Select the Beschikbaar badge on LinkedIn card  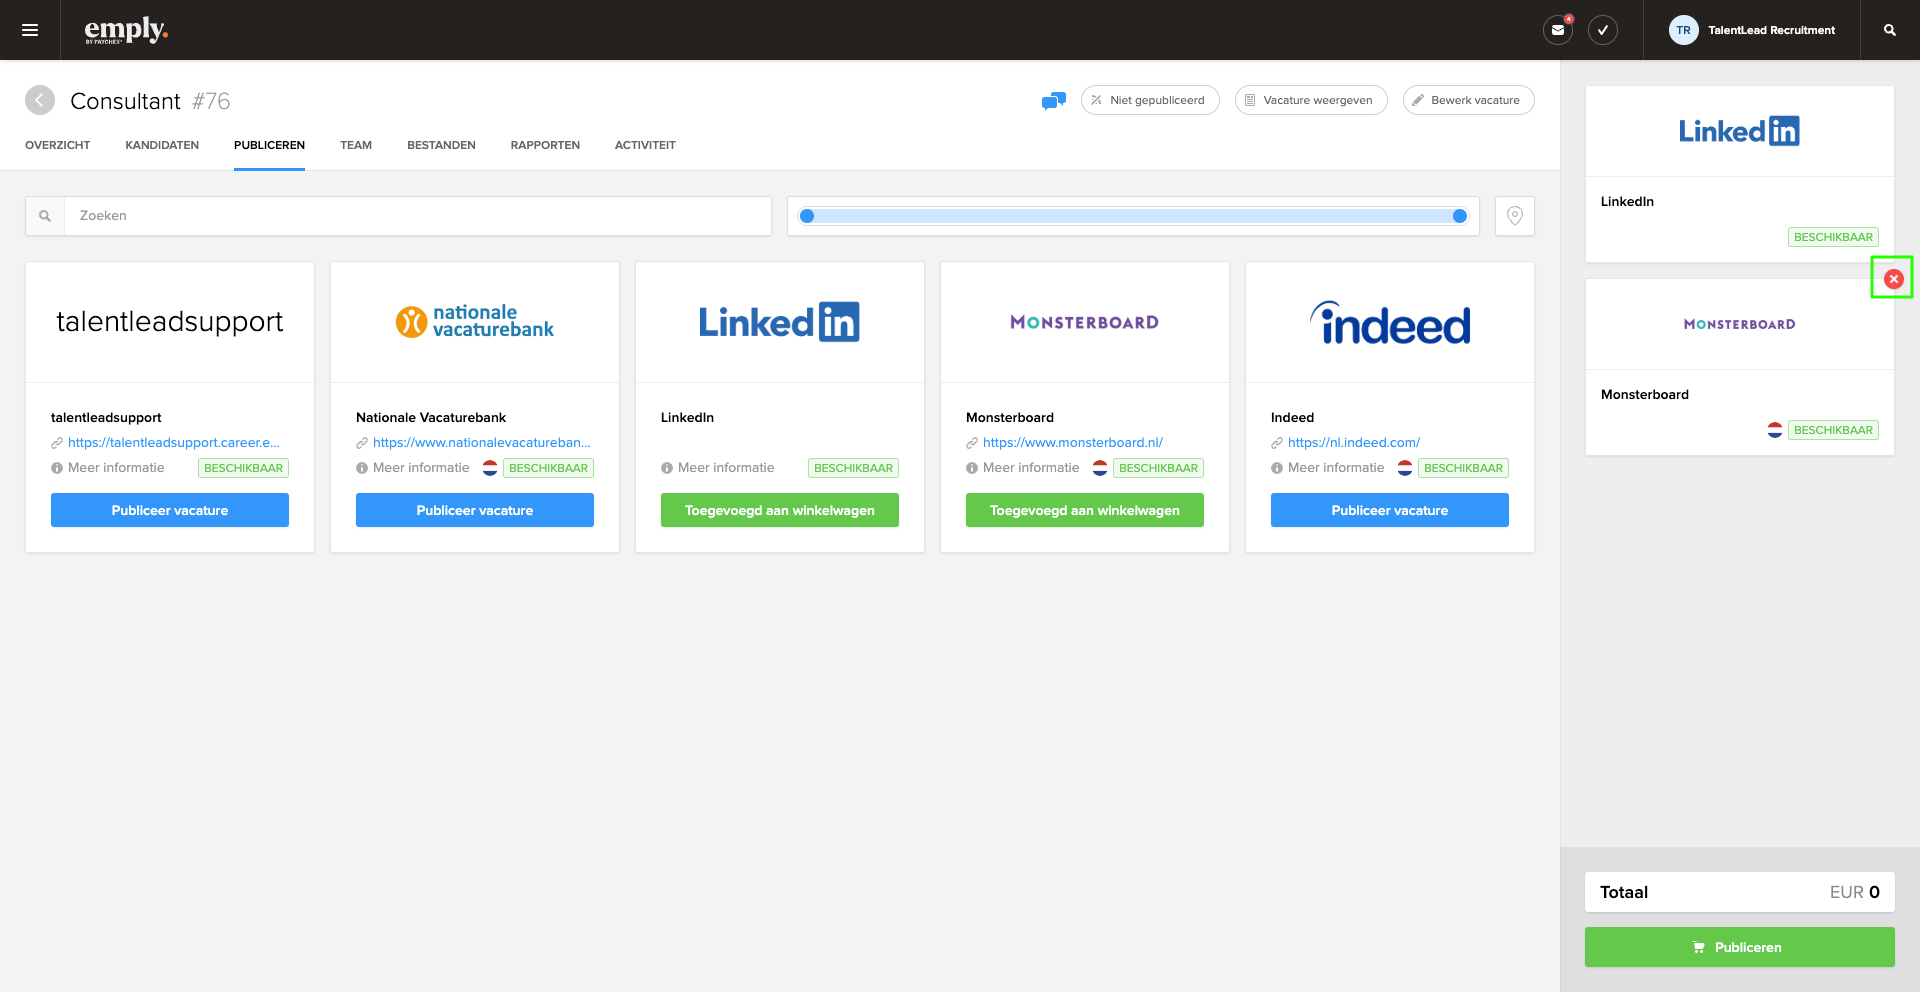click(x=853, y=468)
